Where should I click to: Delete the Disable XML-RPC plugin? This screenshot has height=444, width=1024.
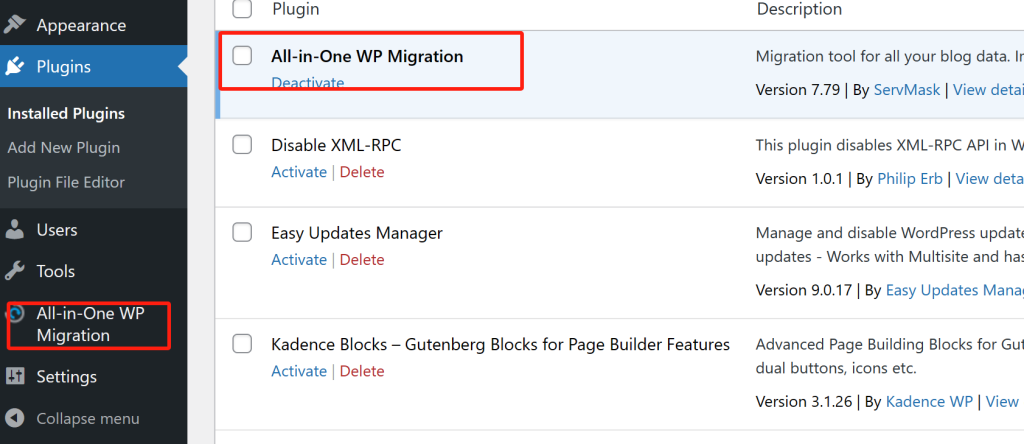[362, 172]
